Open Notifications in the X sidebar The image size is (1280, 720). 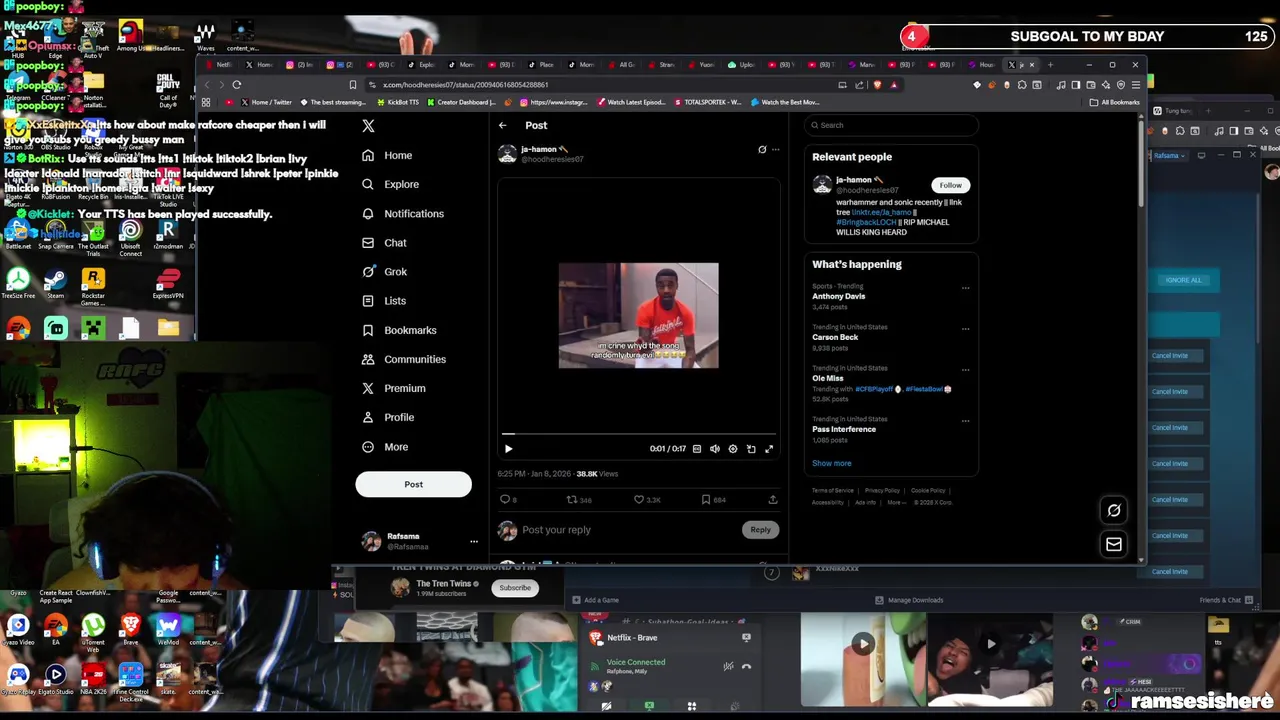point(402,213)
